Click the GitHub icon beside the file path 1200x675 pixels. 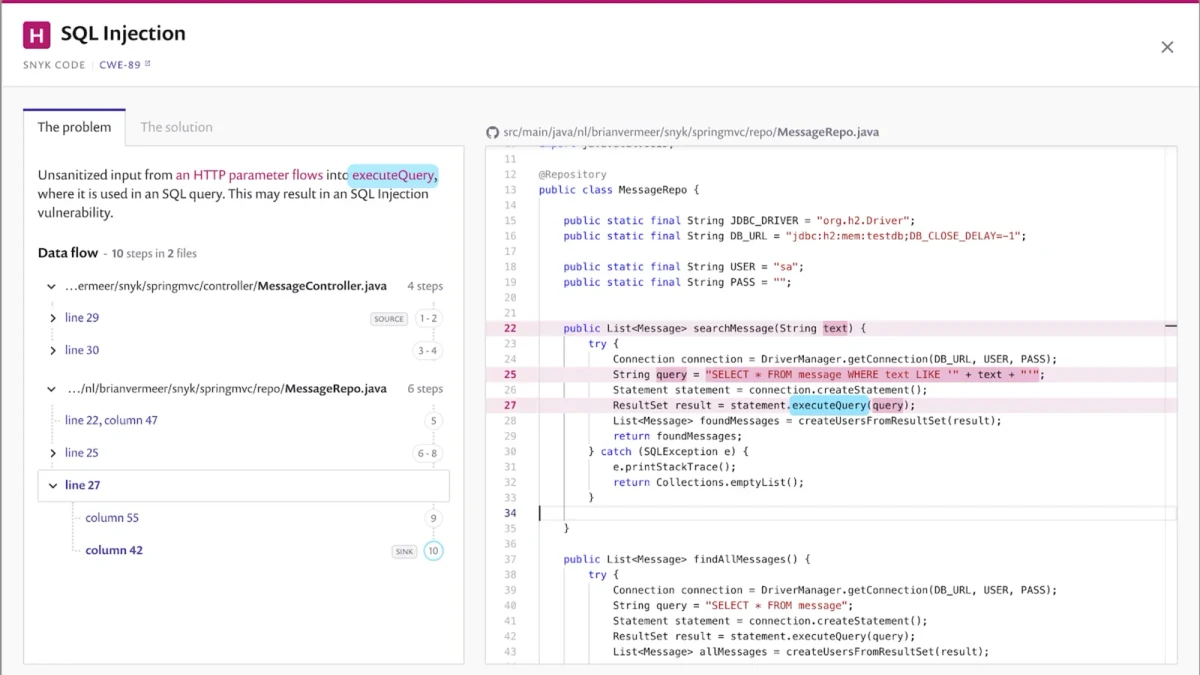(492, 132)
